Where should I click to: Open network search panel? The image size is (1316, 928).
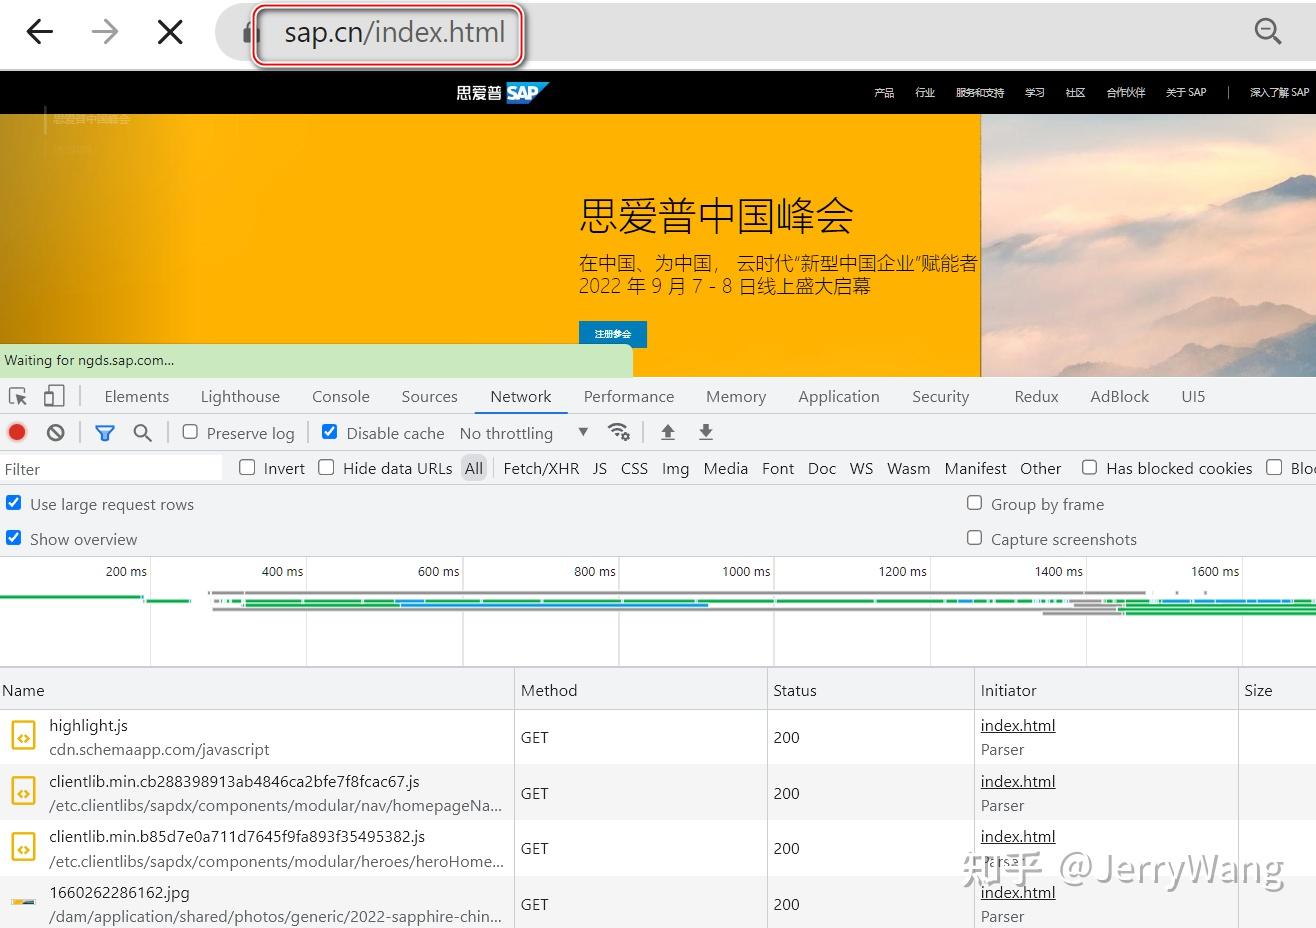tap(143, 432)
